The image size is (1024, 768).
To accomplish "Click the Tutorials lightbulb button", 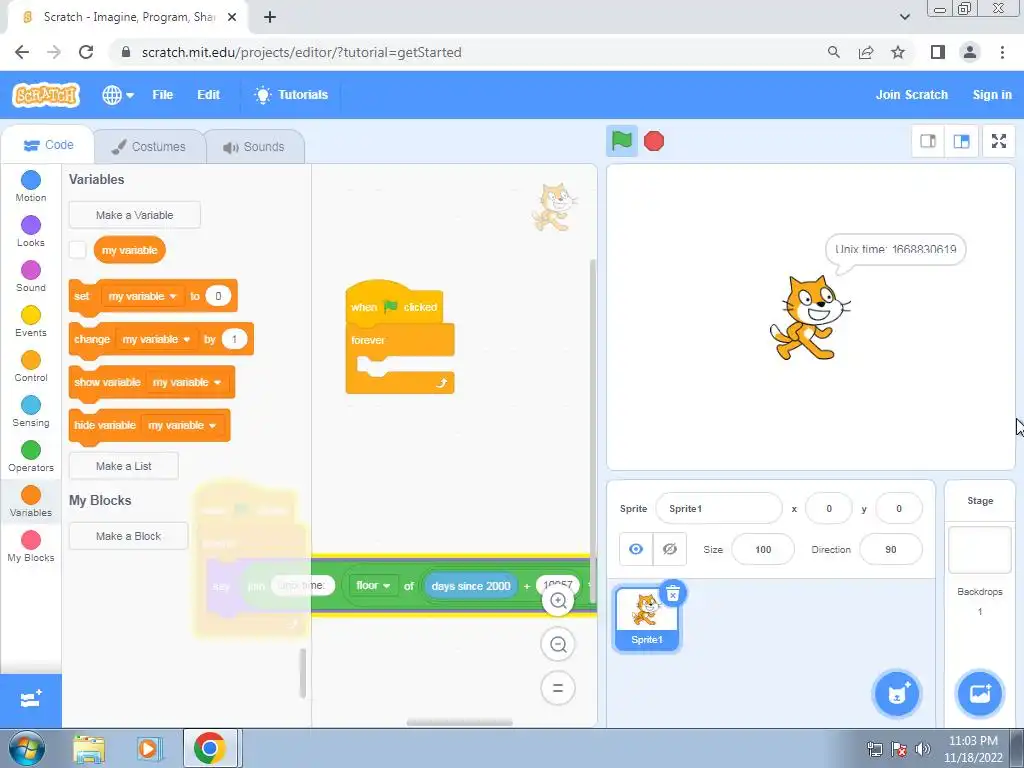I will point(291,95).
